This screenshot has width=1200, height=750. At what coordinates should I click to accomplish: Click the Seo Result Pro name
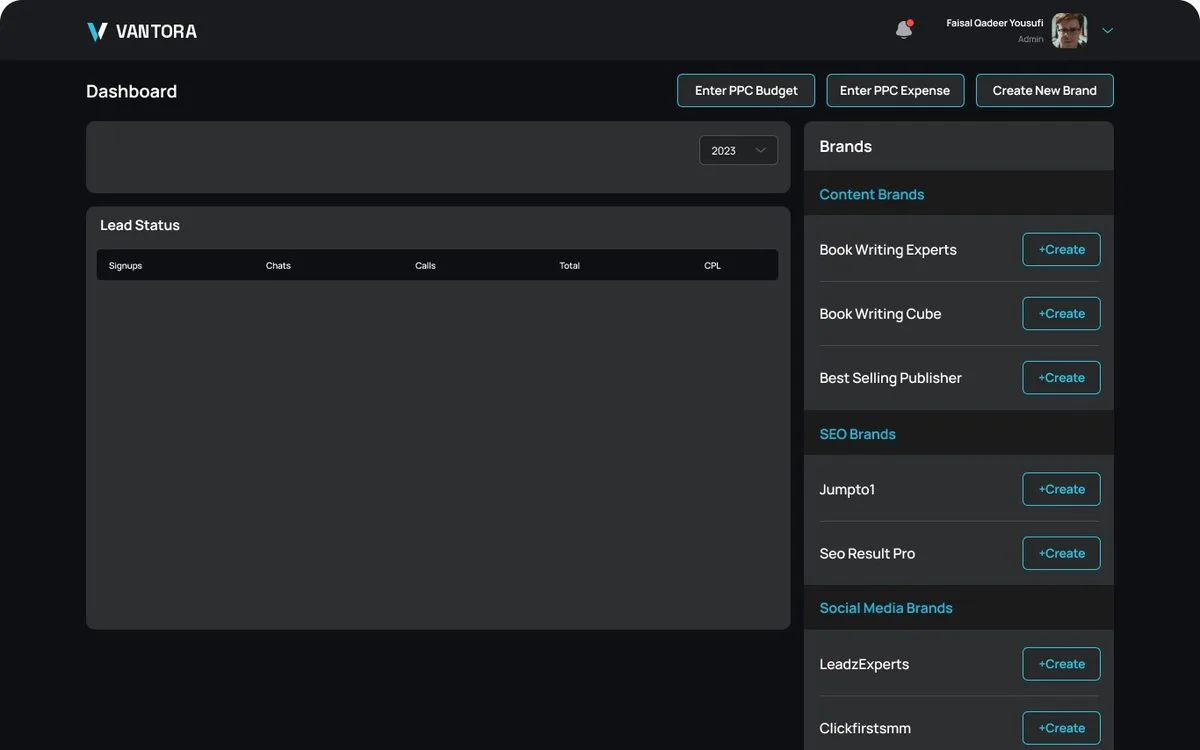pyautogui.click(x=867, y=554)
